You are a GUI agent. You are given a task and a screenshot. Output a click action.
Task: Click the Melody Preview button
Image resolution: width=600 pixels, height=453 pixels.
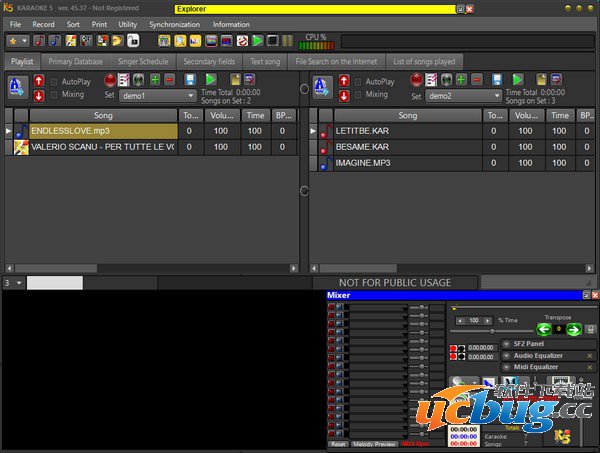pos(373,444)
